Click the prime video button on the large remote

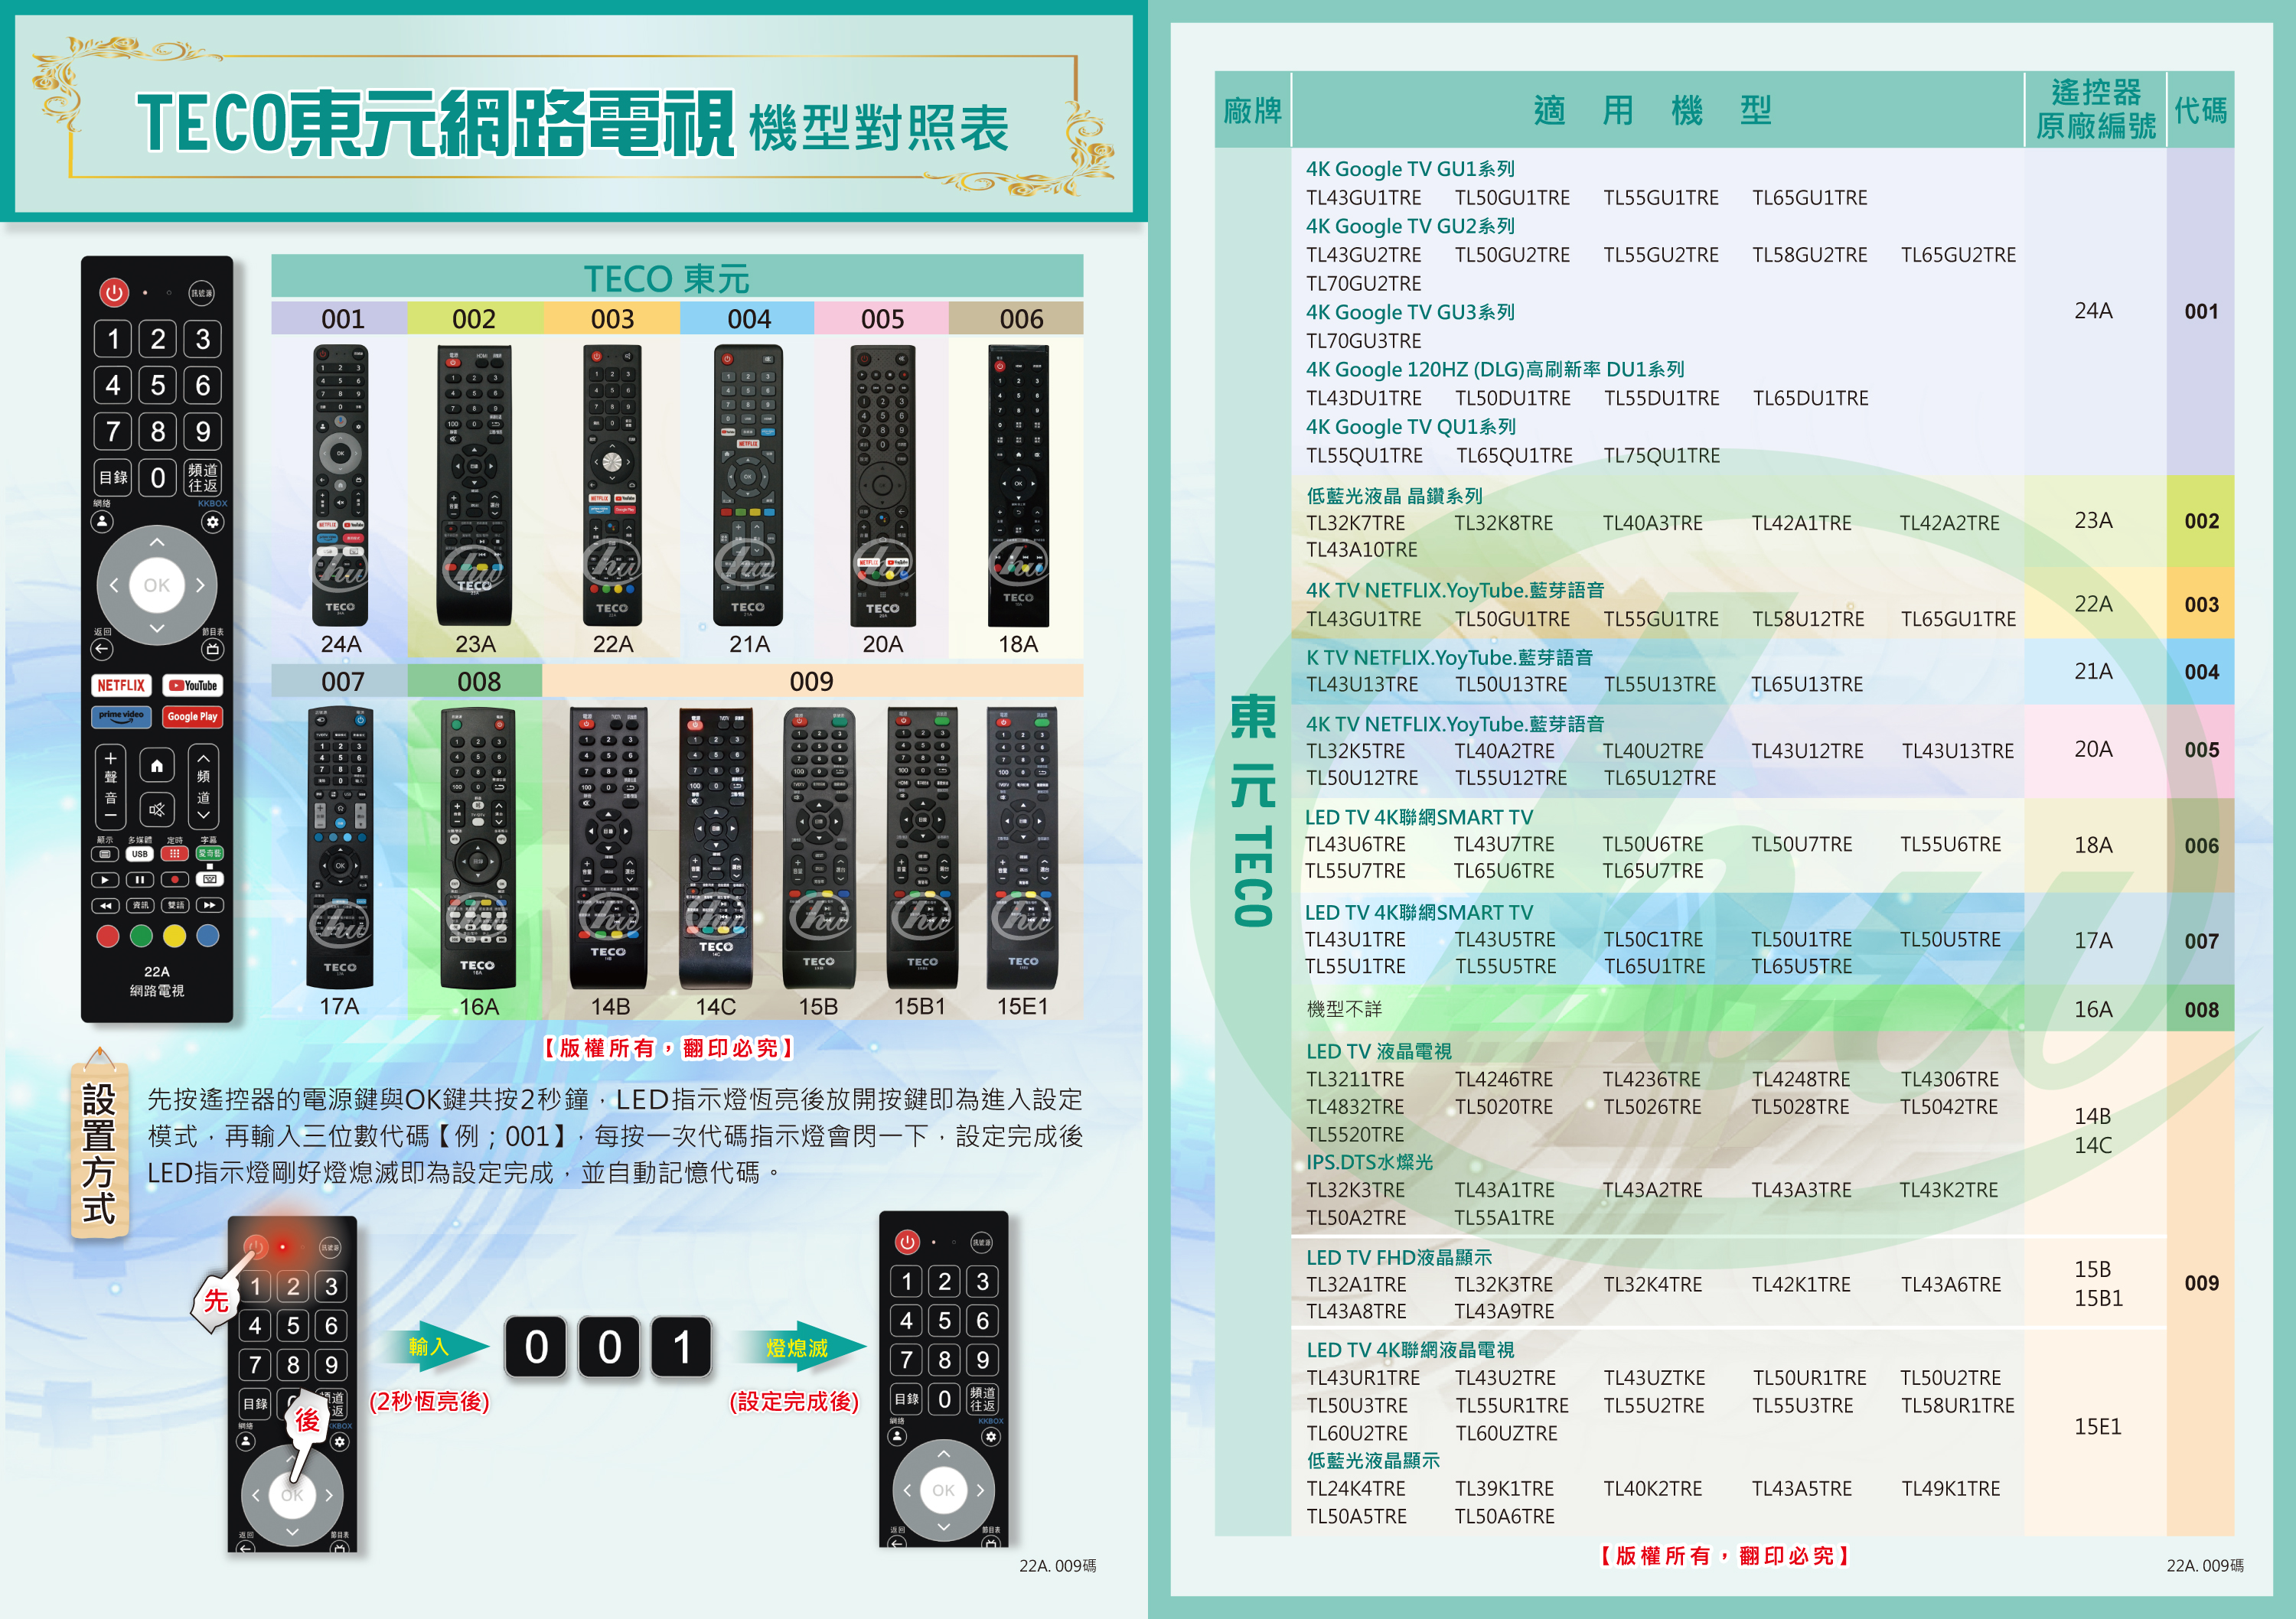pyautogui.click(x=121, y=717)
